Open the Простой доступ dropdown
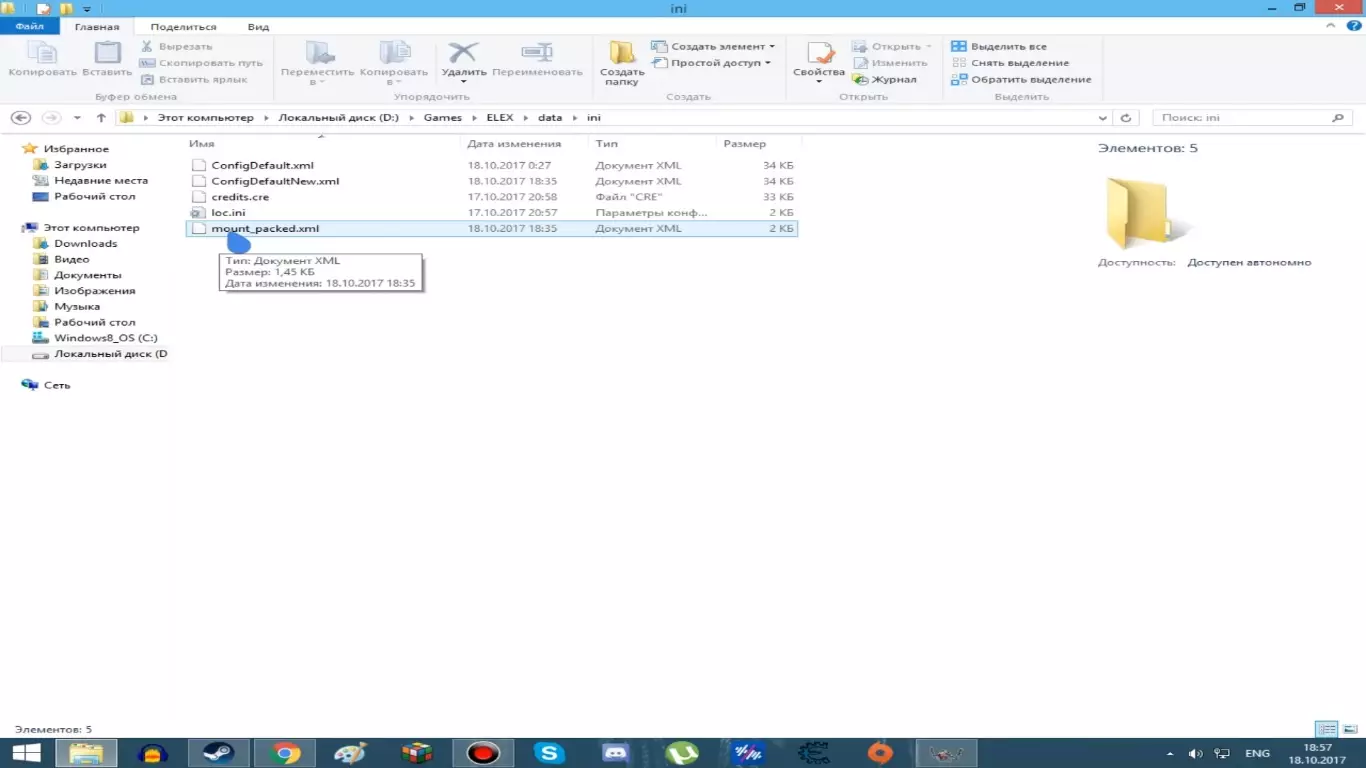This screenshot has width=1366, height=768. 711,63
